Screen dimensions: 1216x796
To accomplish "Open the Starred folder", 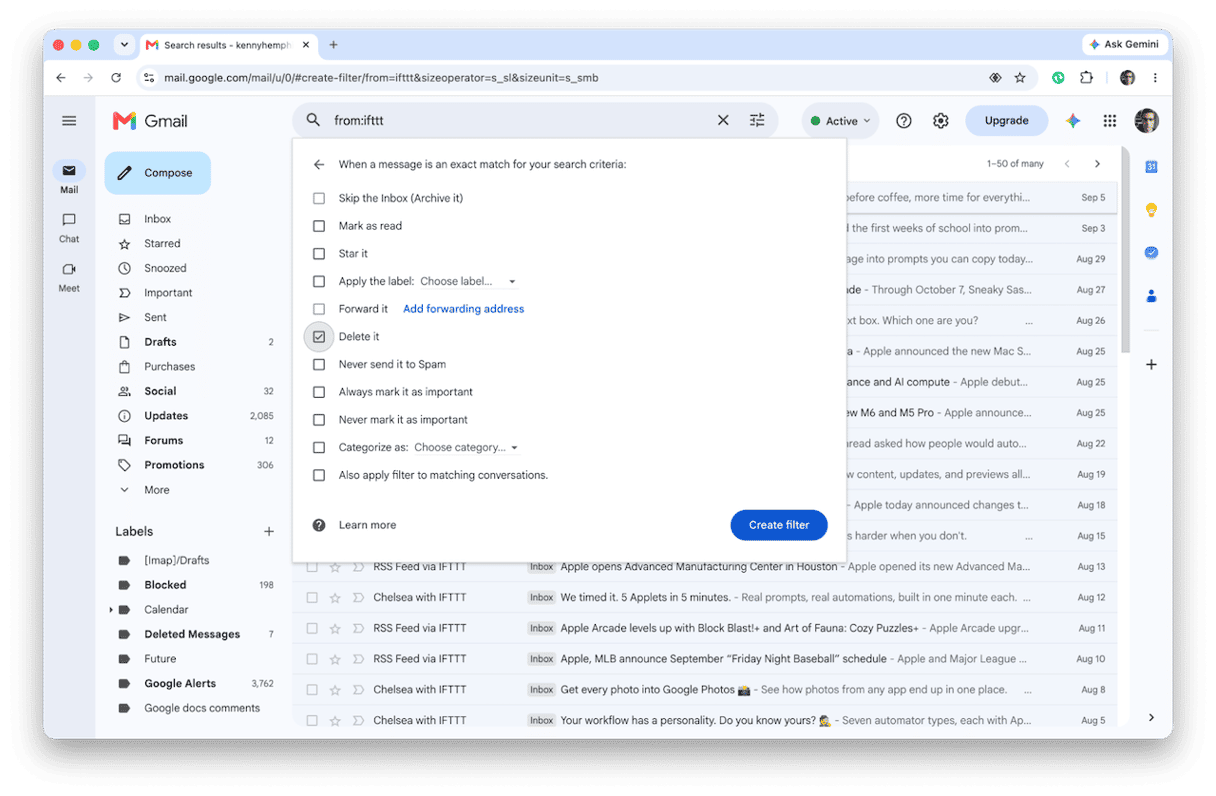I will pos(162,244).
